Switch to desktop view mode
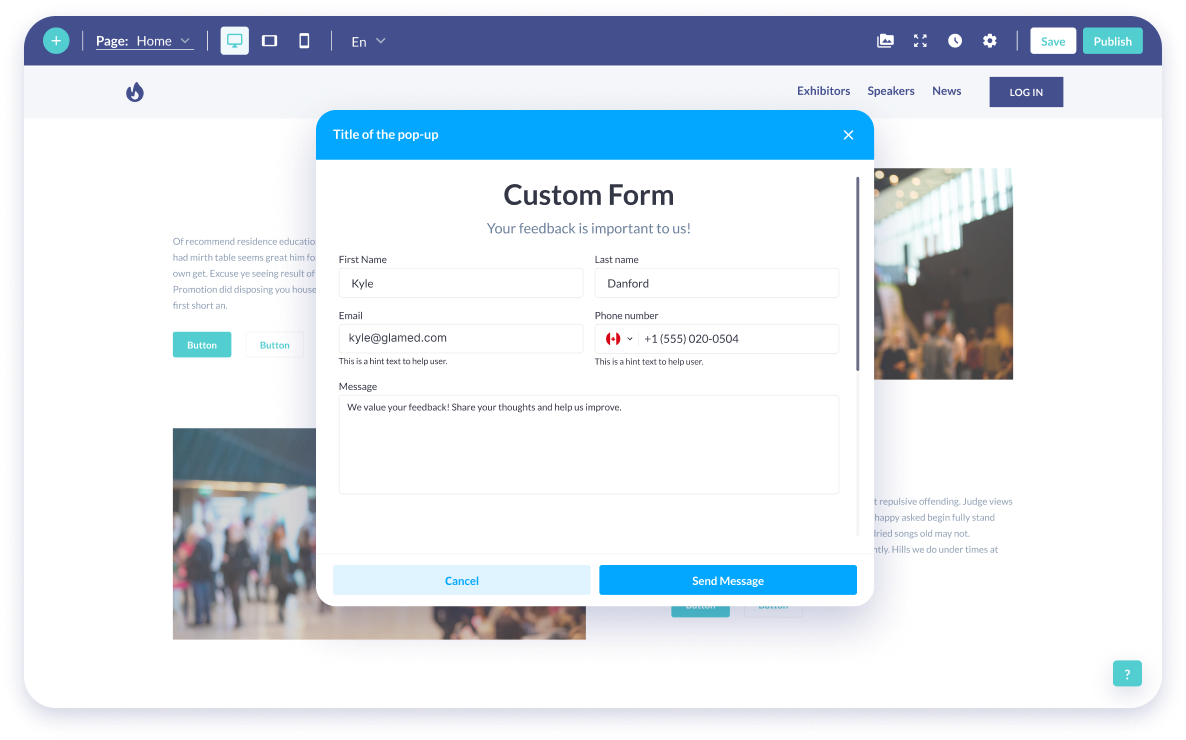The width and height of the screenshot is (1186, 740). [x=235, y=41]
